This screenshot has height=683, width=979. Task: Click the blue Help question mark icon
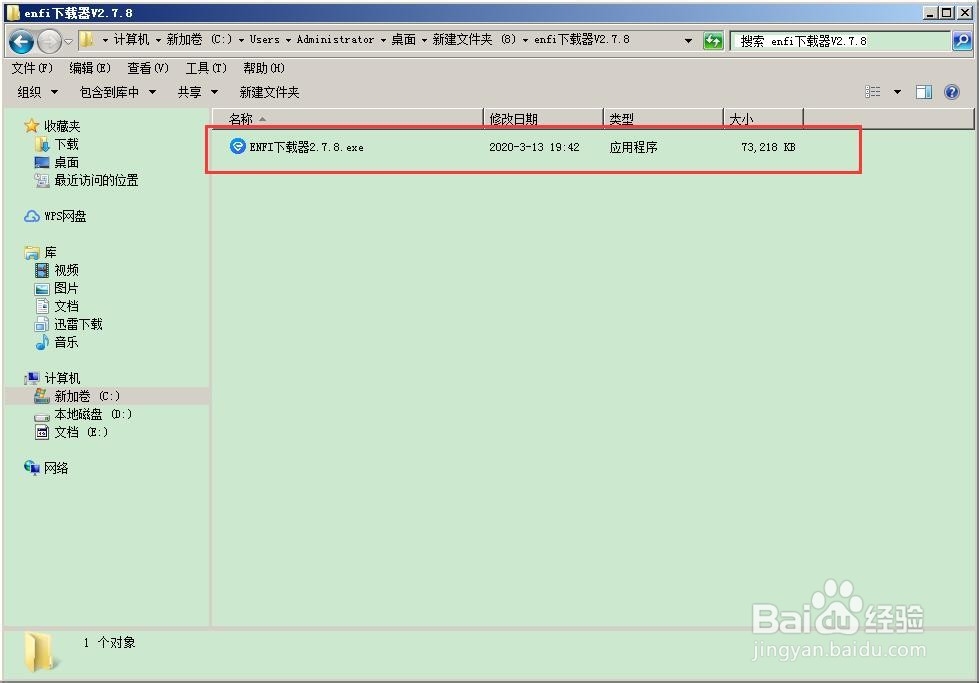pyautogui.click(x=952, y=92)
